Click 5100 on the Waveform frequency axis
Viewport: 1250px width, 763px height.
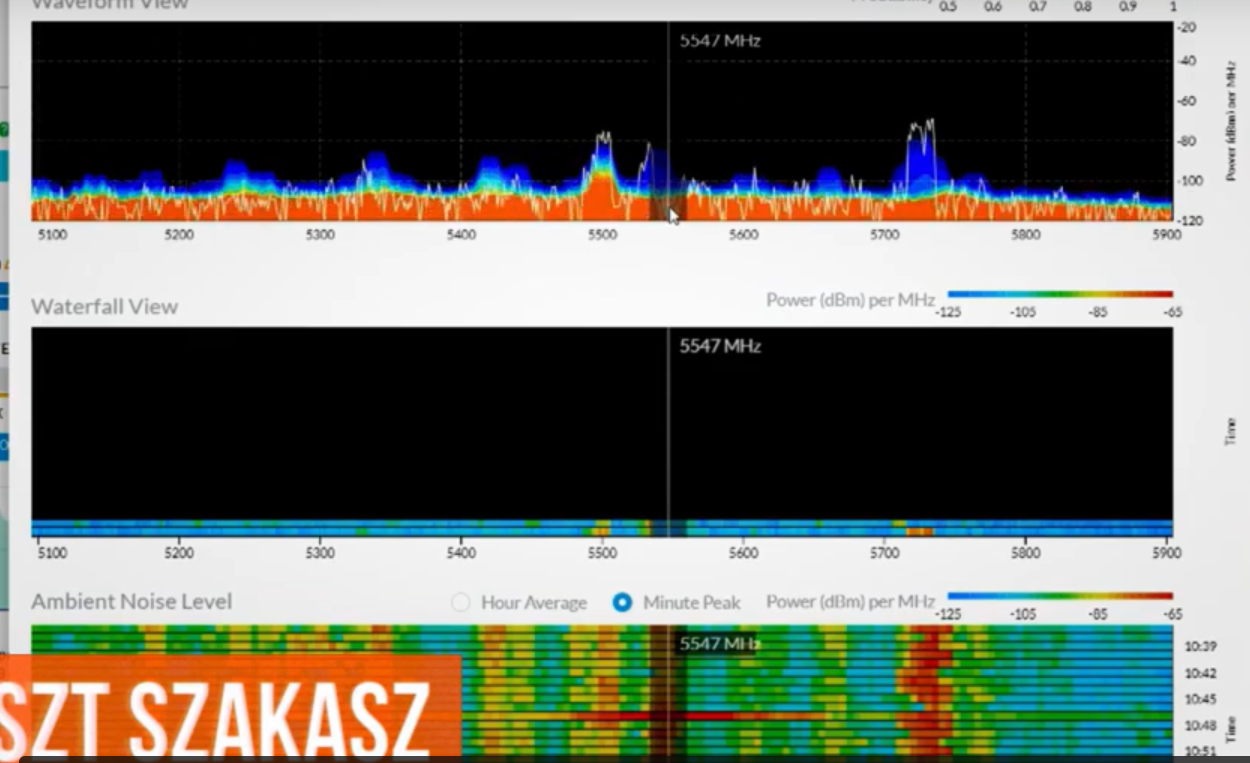tap(52, 235)
